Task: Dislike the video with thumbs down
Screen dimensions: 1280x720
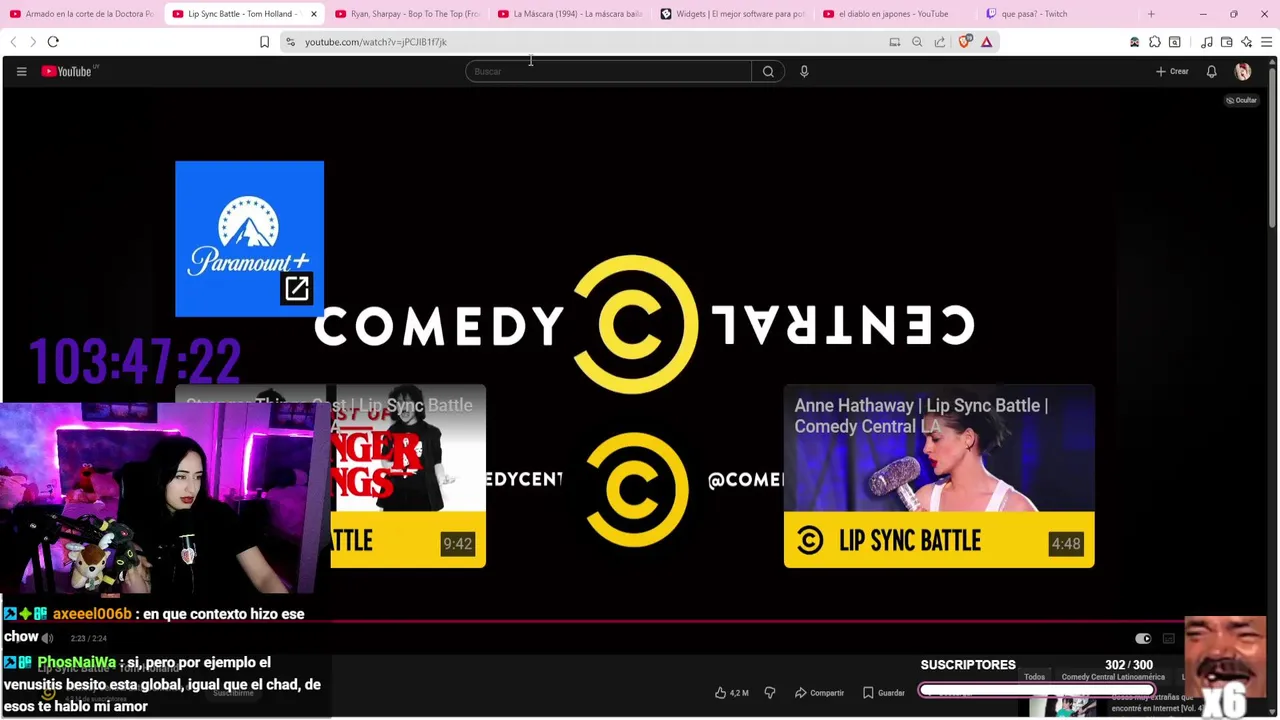Action: point(770,692)
